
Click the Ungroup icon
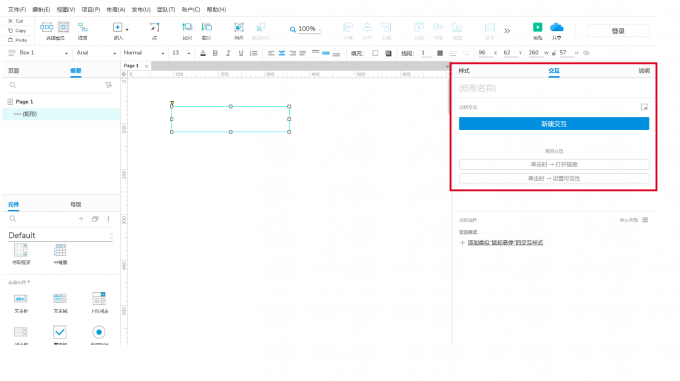click(261, 27)
